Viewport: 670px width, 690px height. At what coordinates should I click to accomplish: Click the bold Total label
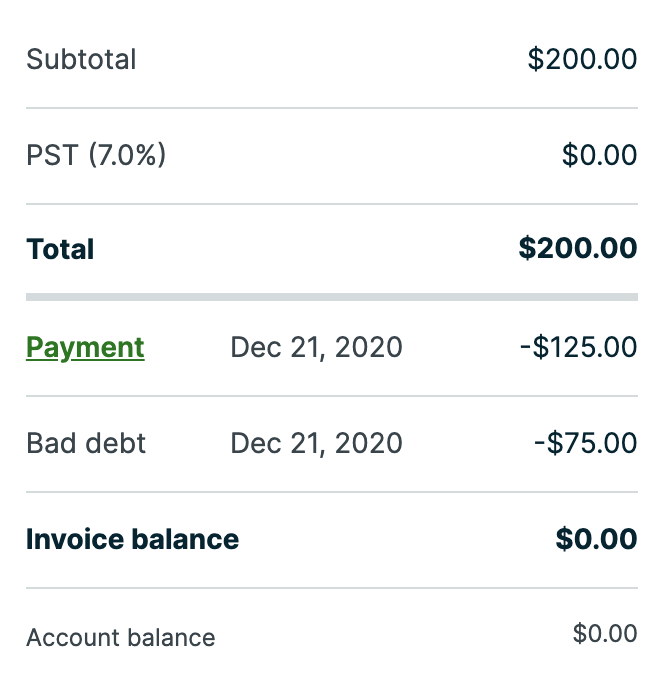coord(60,249)
